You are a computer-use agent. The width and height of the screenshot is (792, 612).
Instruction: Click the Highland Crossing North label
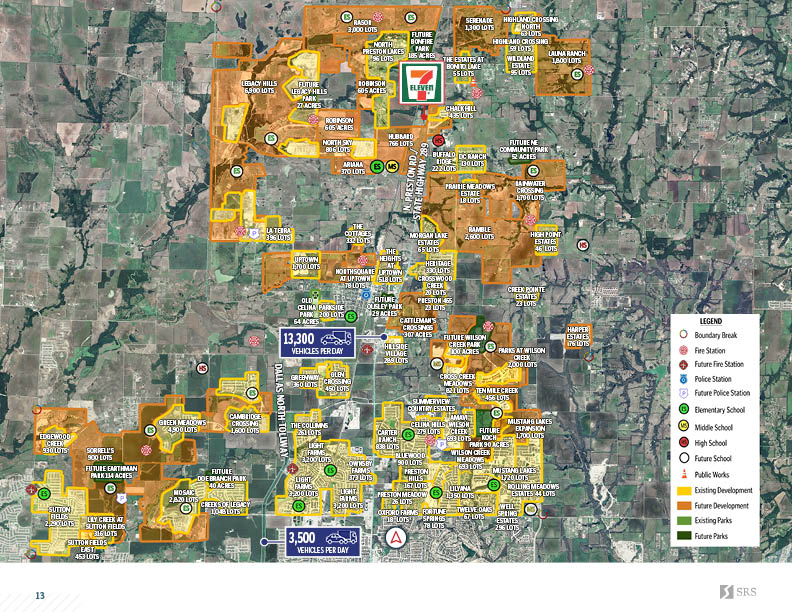click(x=530, y=26)
